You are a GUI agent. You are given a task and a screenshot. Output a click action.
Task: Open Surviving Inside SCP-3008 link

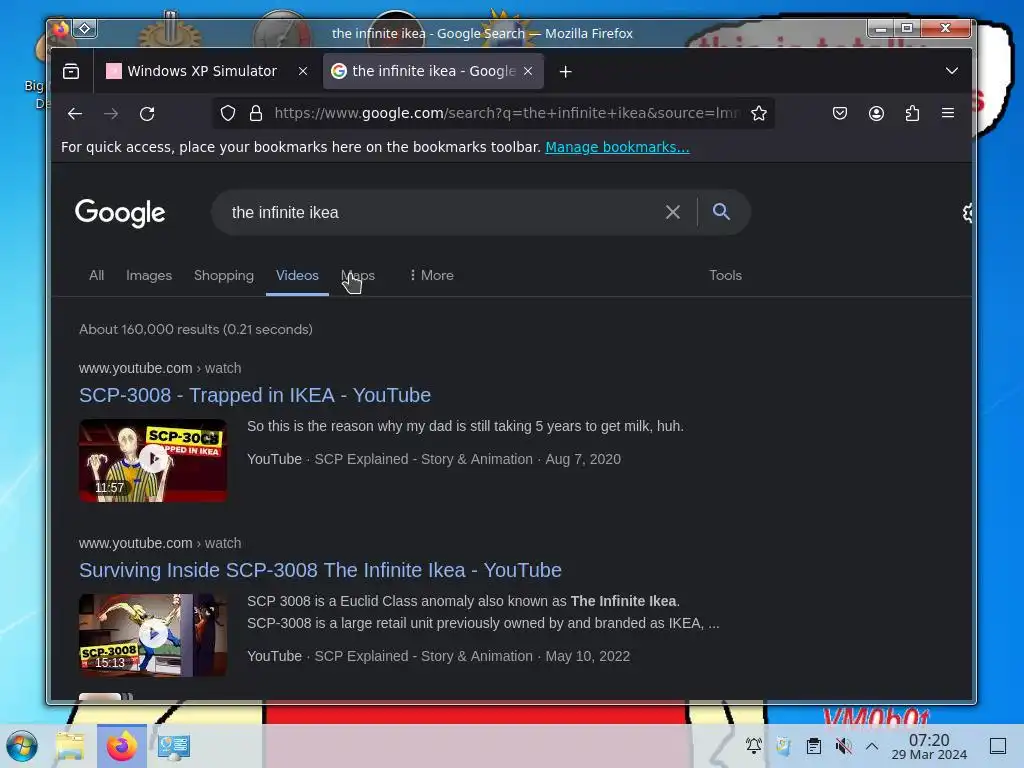320,570
